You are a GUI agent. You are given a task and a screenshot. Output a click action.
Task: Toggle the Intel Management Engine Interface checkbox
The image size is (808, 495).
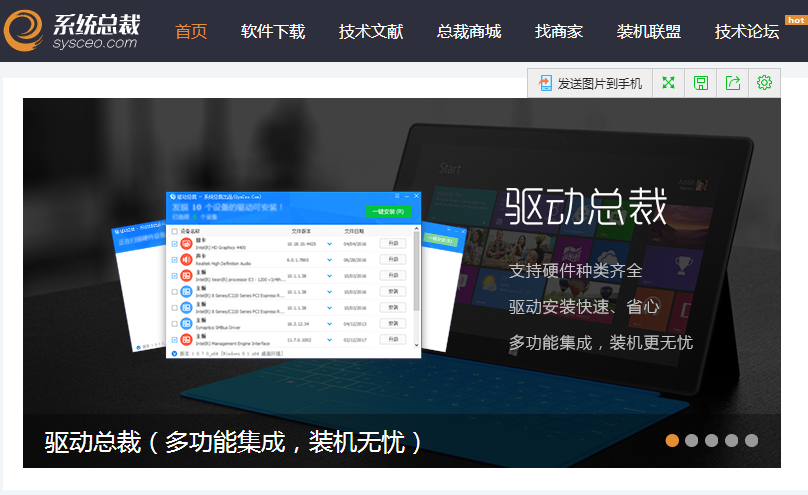tap(175, 339)
